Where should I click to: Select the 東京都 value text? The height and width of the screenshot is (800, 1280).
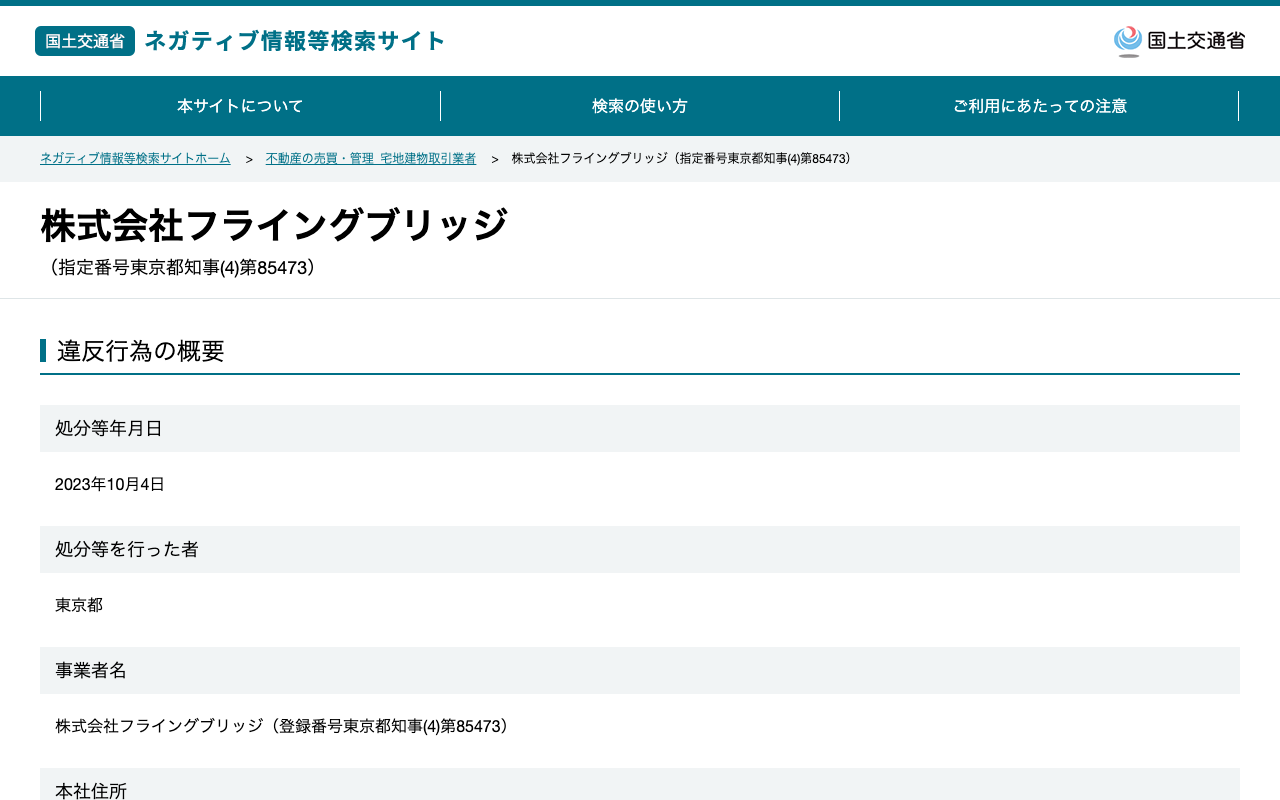[x=79, y=605]
